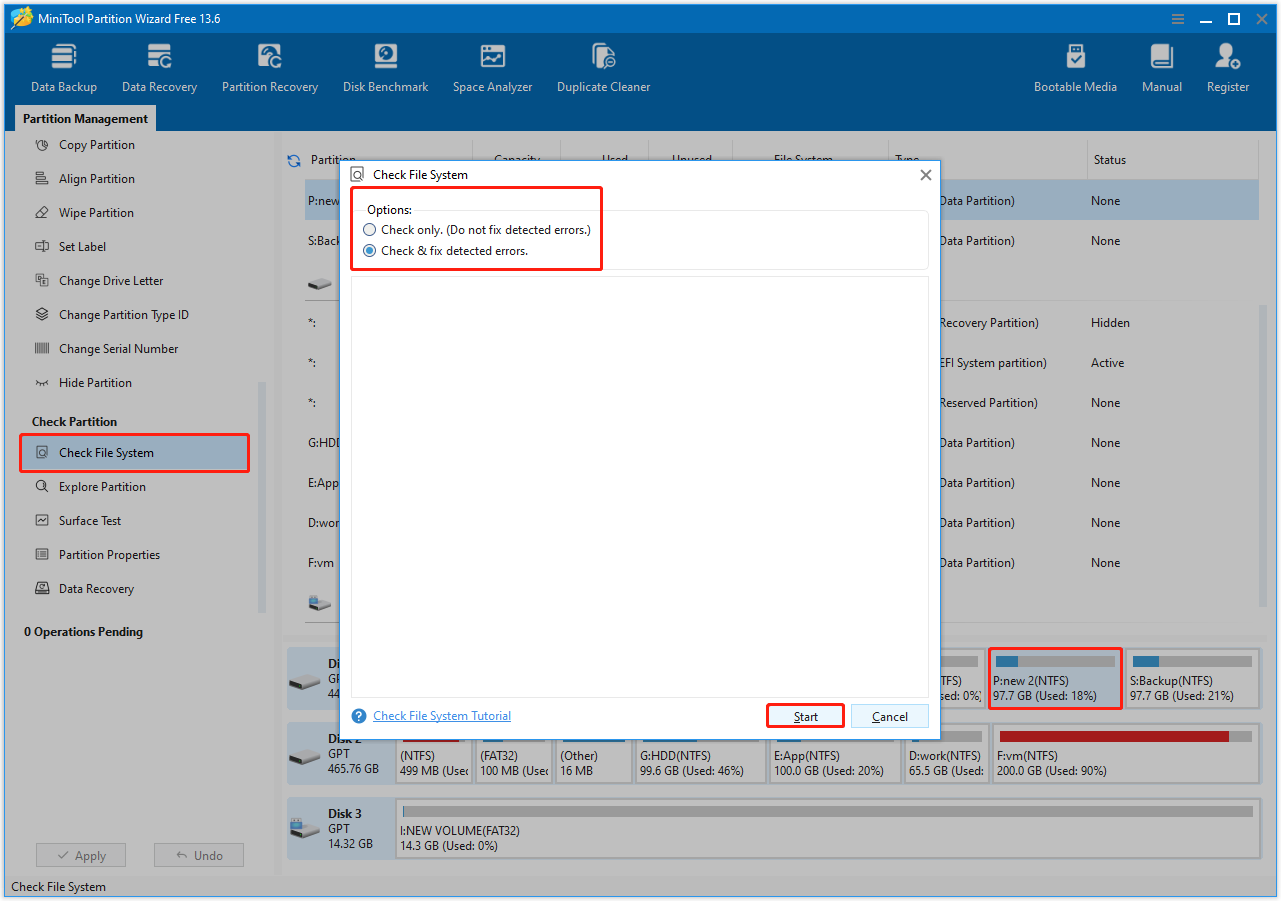1281x901 pixels.
Task: Choose Change Serial Number
Action: click(118, 349)
